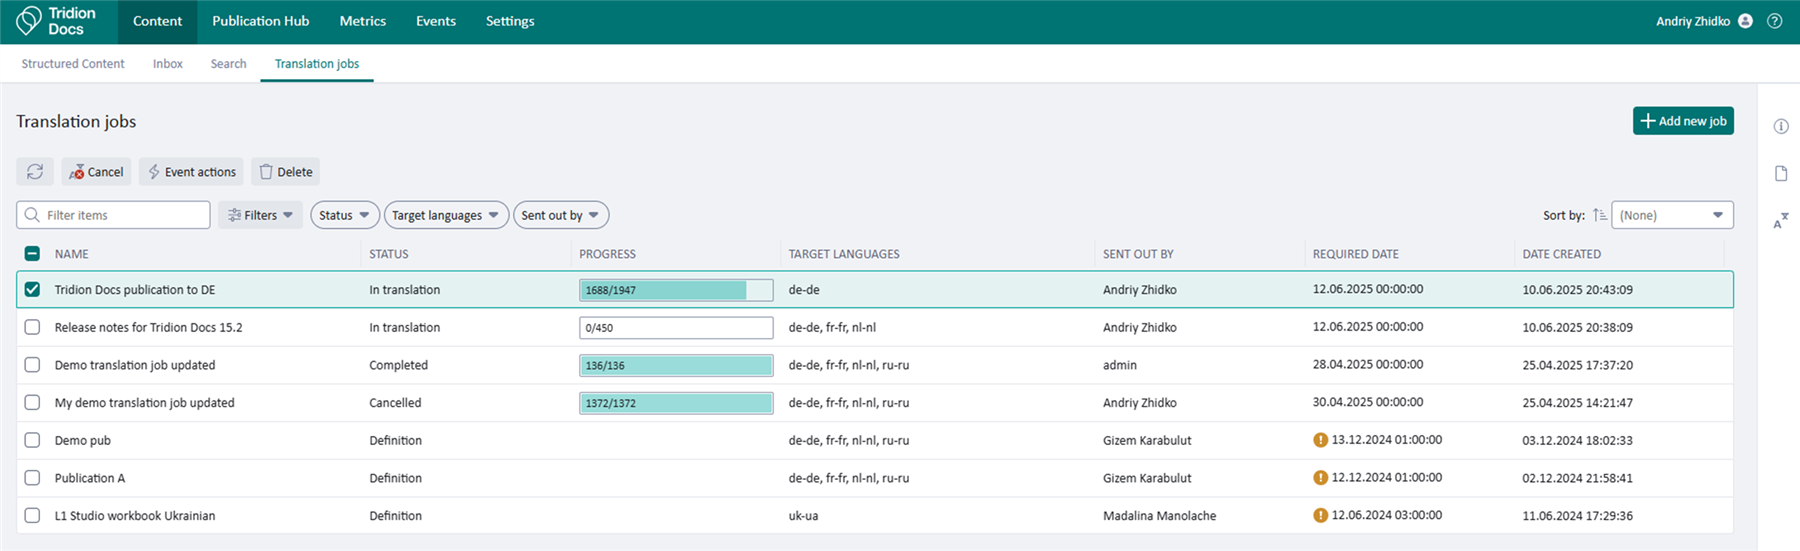
Task: Switch to the Publication Hub menu
Action: click(260, 21)
